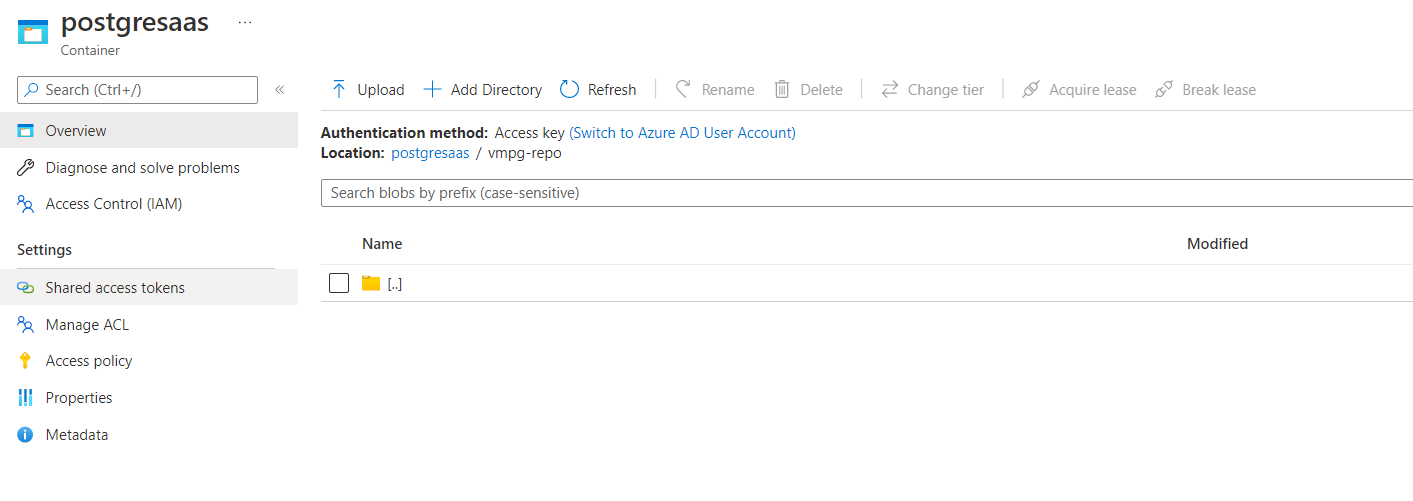The height and width of the screenshot is (501, 1413).
Task: Click the Change tier arrows icon
Action: pos(889,89)
